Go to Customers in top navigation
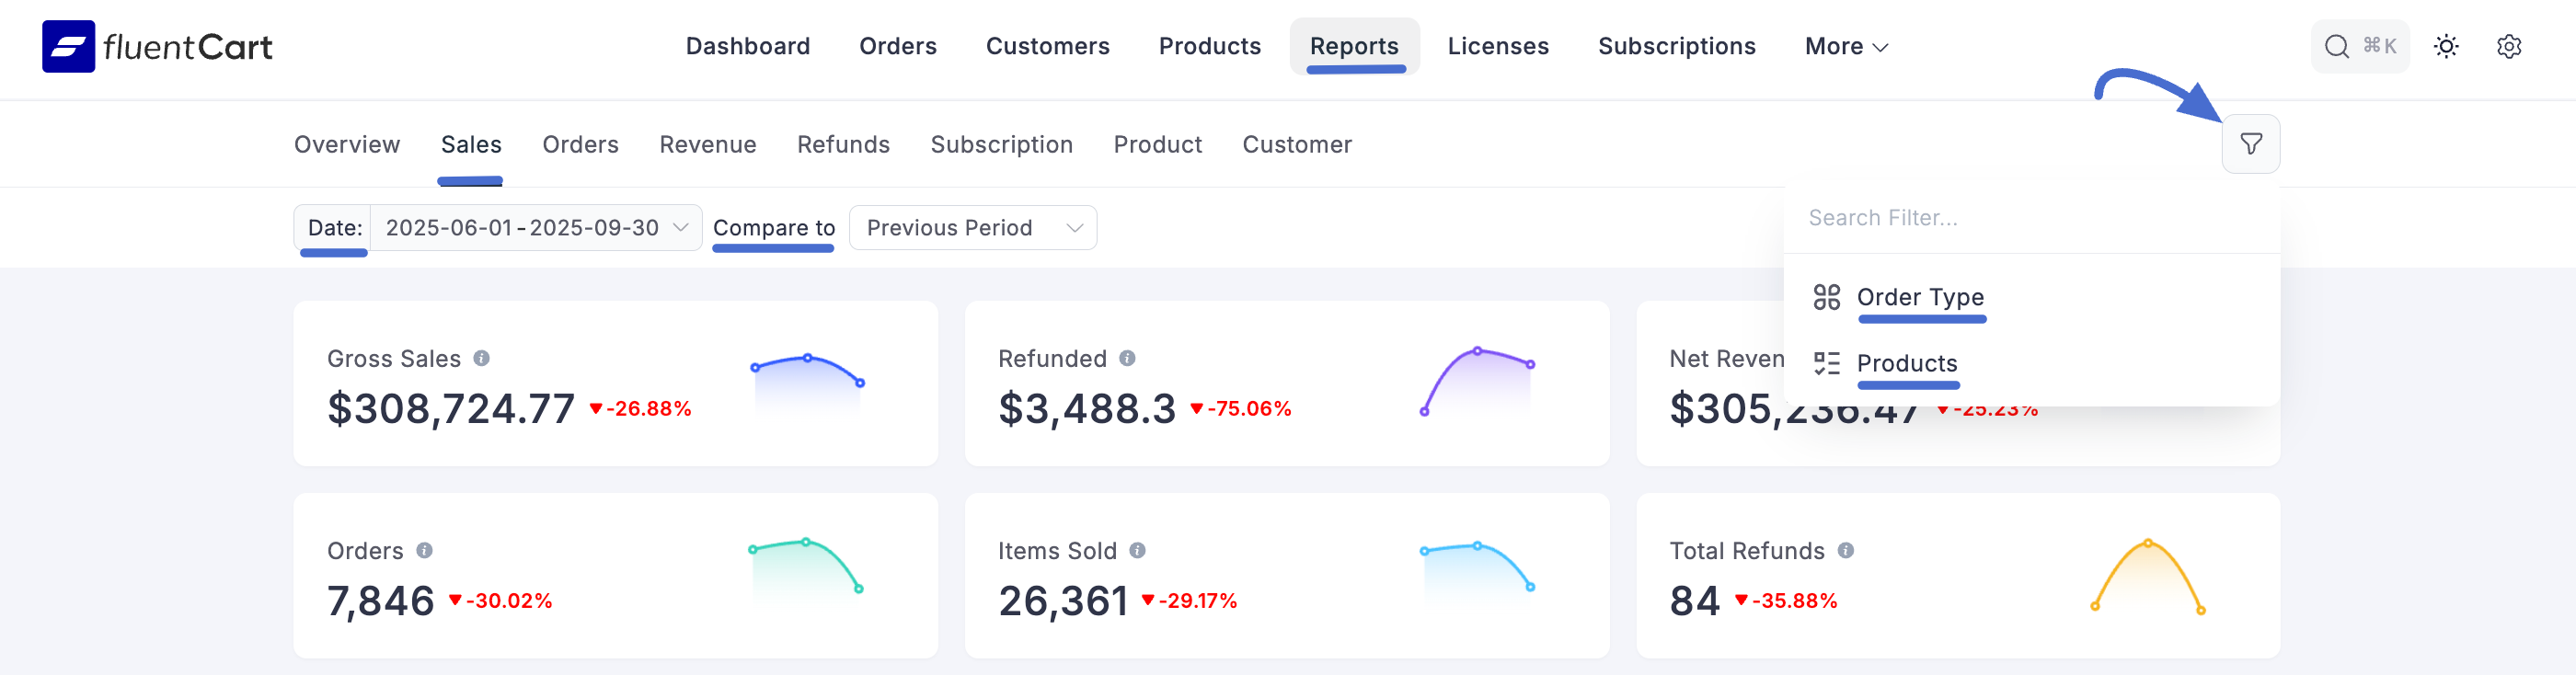The image size is (2576, 675). [1047, 46]
